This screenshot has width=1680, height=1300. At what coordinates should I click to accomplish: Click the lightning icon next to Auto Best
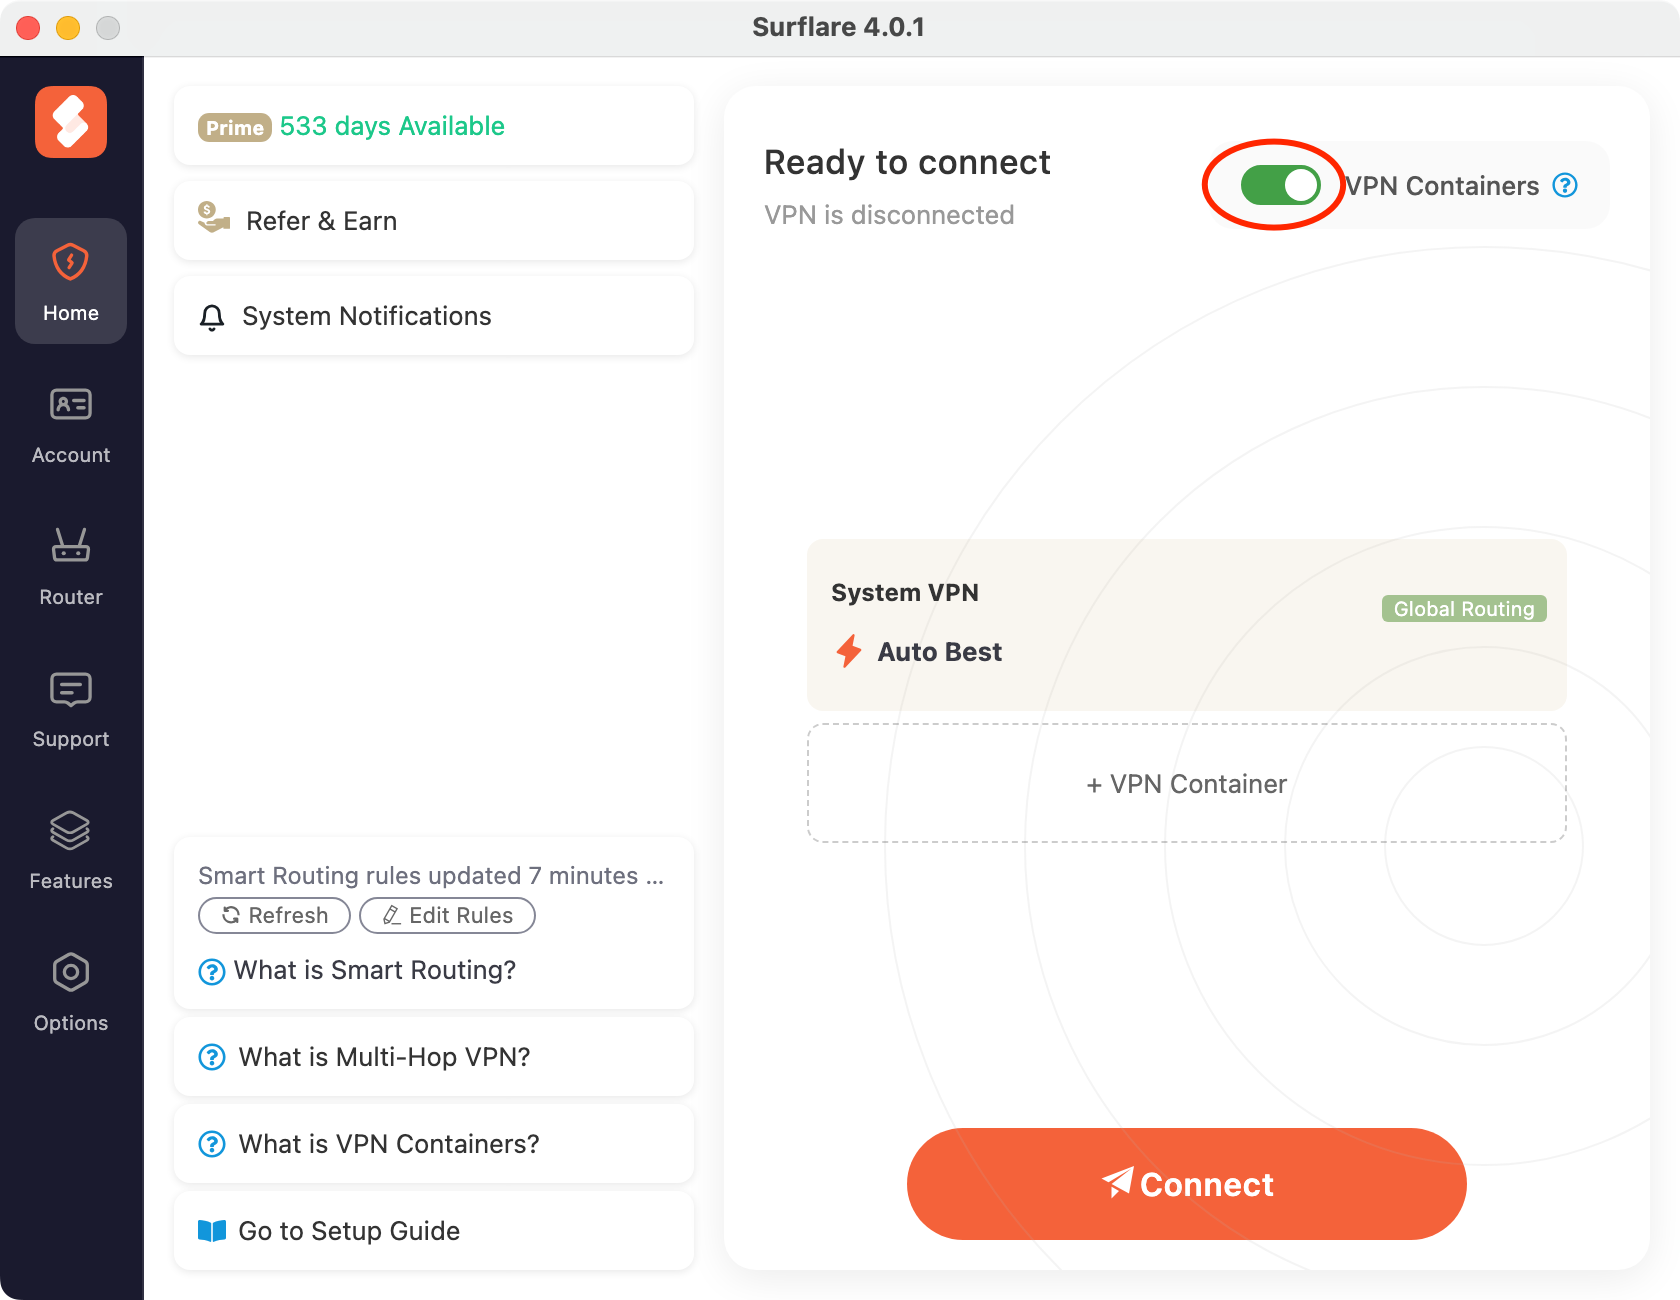click(x=848, y=651)
